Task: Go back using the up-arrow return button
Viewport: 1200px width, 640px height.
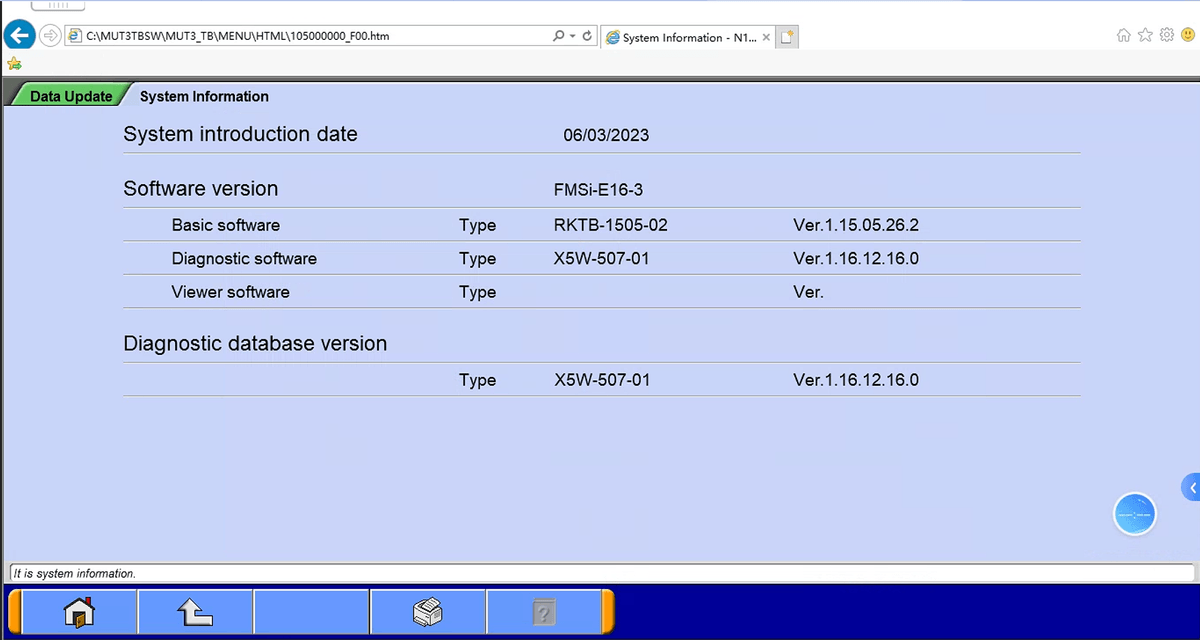Action: click(x=195, y=611)
